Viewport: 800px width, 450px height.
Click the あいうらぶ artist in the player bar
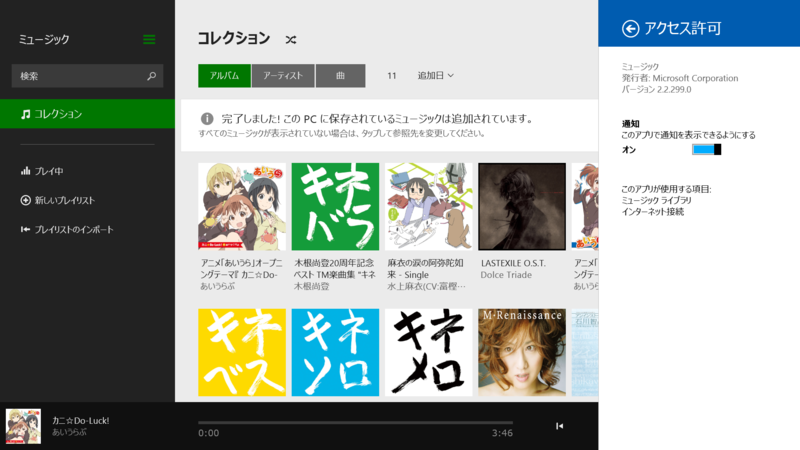(69, 432)
